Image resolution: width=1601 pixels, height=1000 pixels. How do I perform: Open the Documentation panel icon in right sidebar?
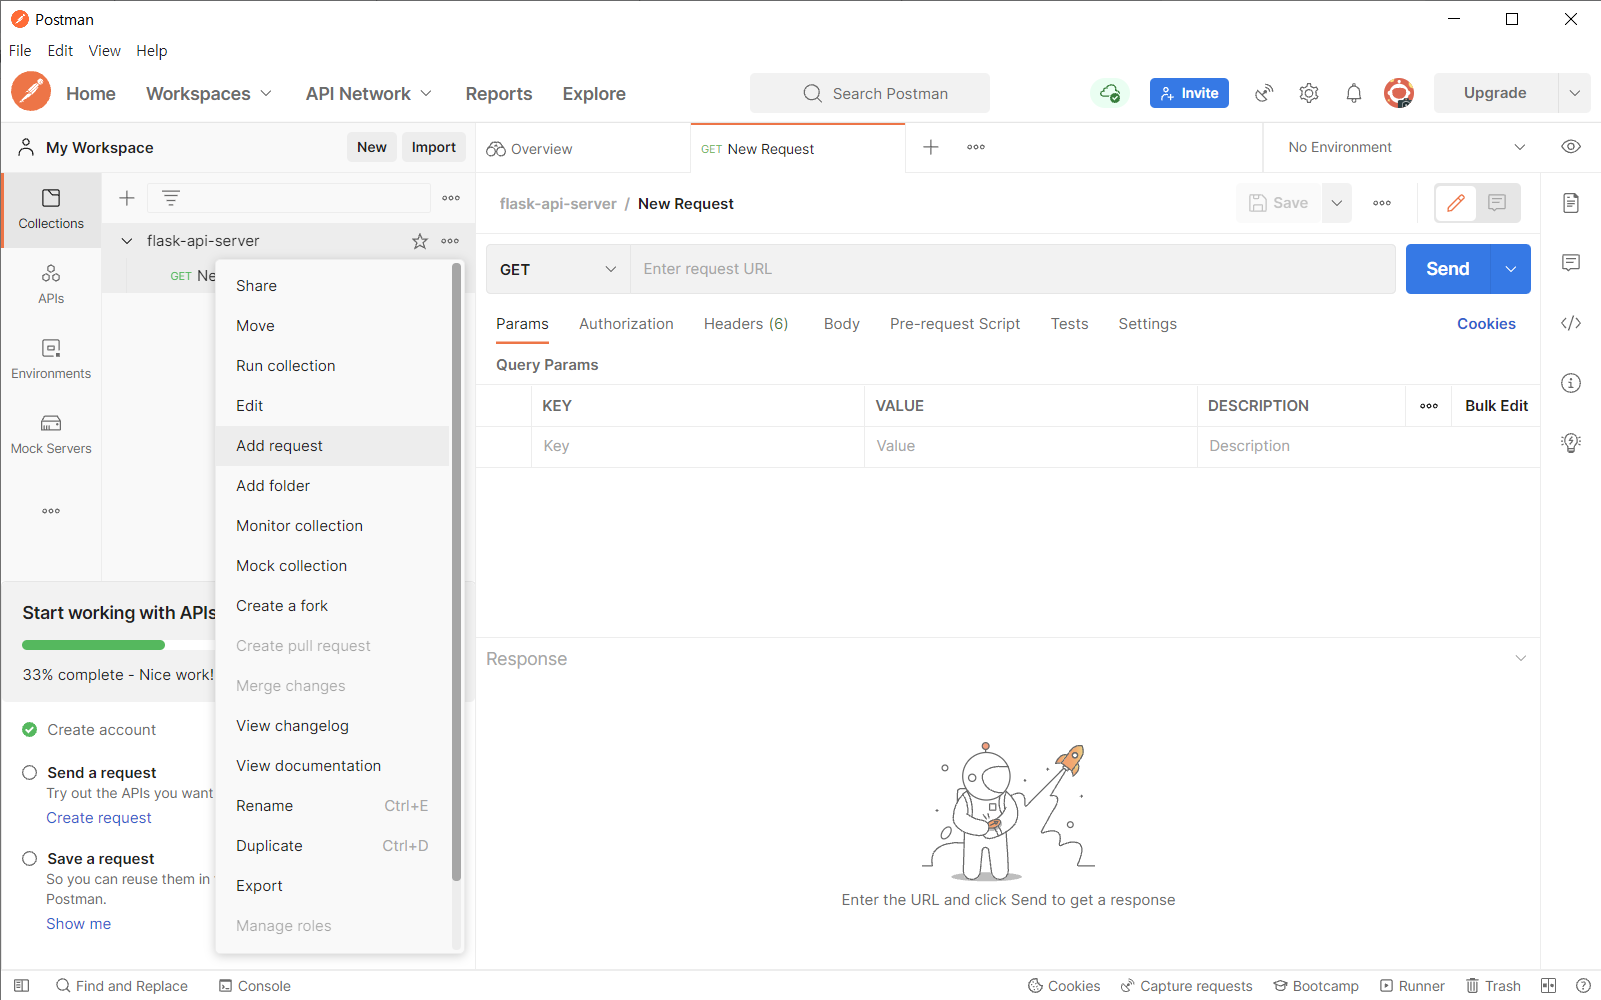pyautogui.click(x=1571, y=203)
